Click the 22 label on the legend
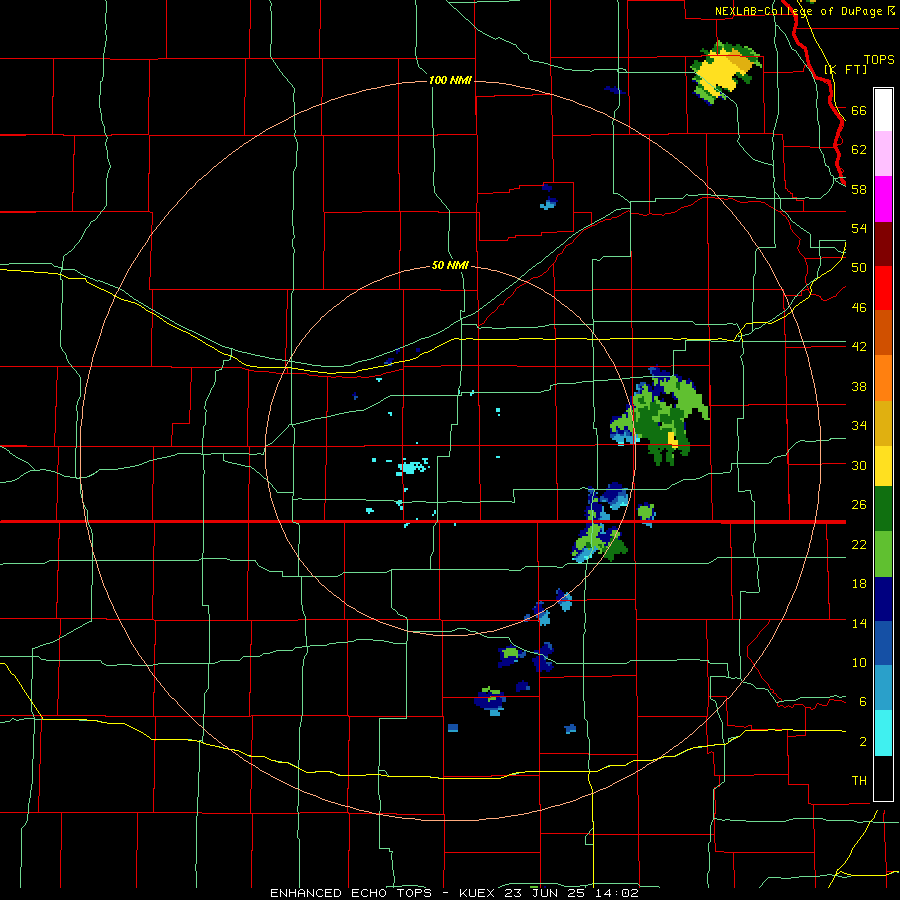Image resolution: width=900 pixels, height=900 pixels. click(x=859, y=544)
